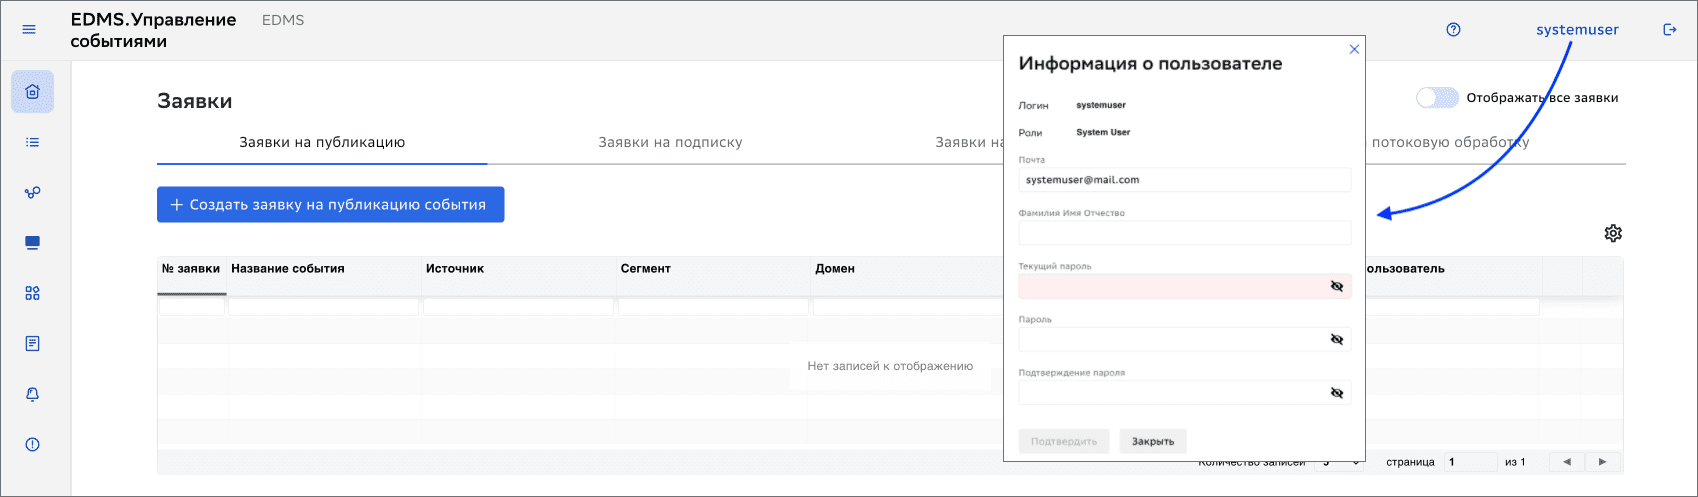The image size is (1698, 497).
Task: Show the password confirmation field text
Action: [1337, 393]
